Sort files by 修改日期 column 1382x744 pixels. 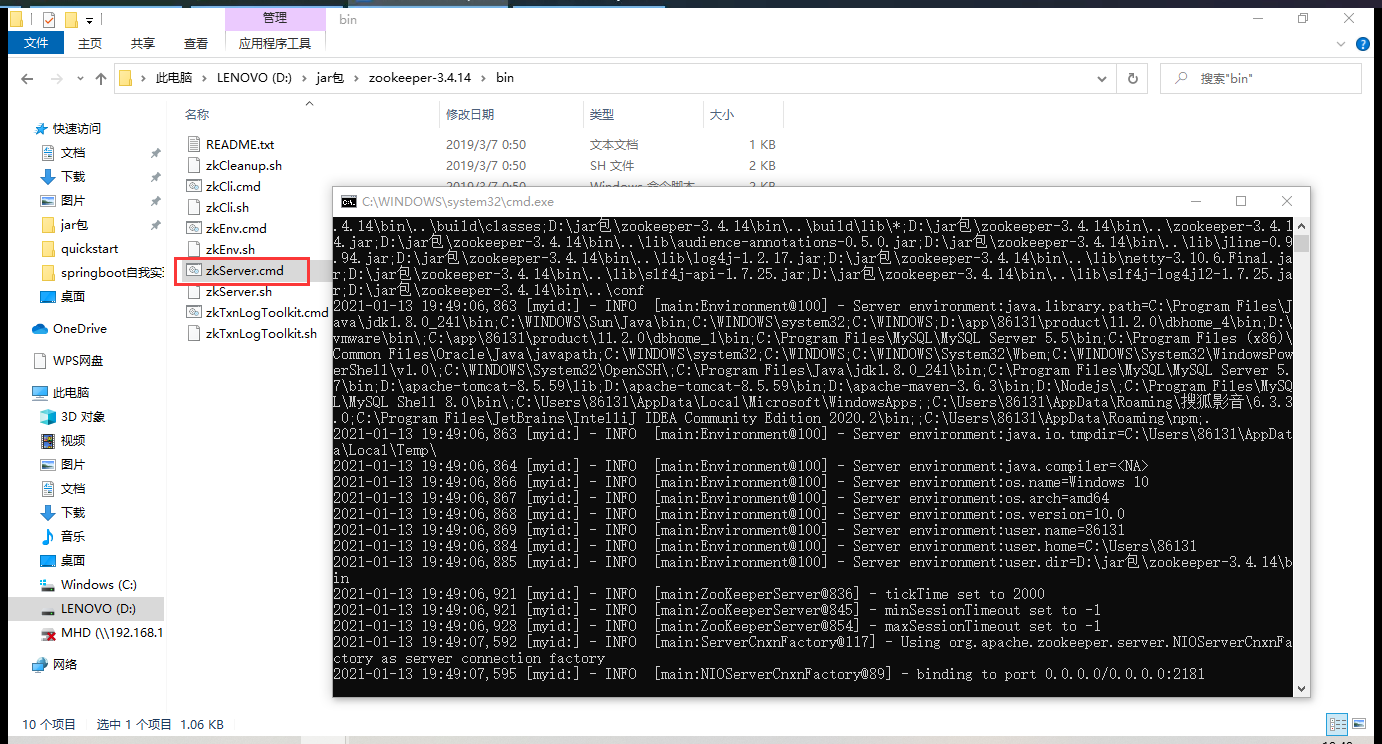[470, 115]
